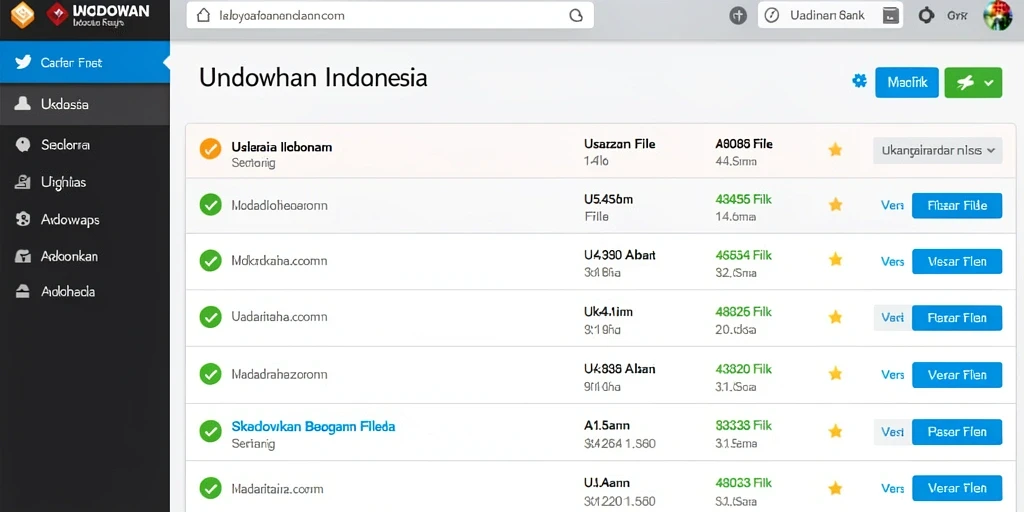The width and height of the screenshot is (1024, 512).
Task: Click the compass icon in Uadinan Sank field
Action: (772, 15)
